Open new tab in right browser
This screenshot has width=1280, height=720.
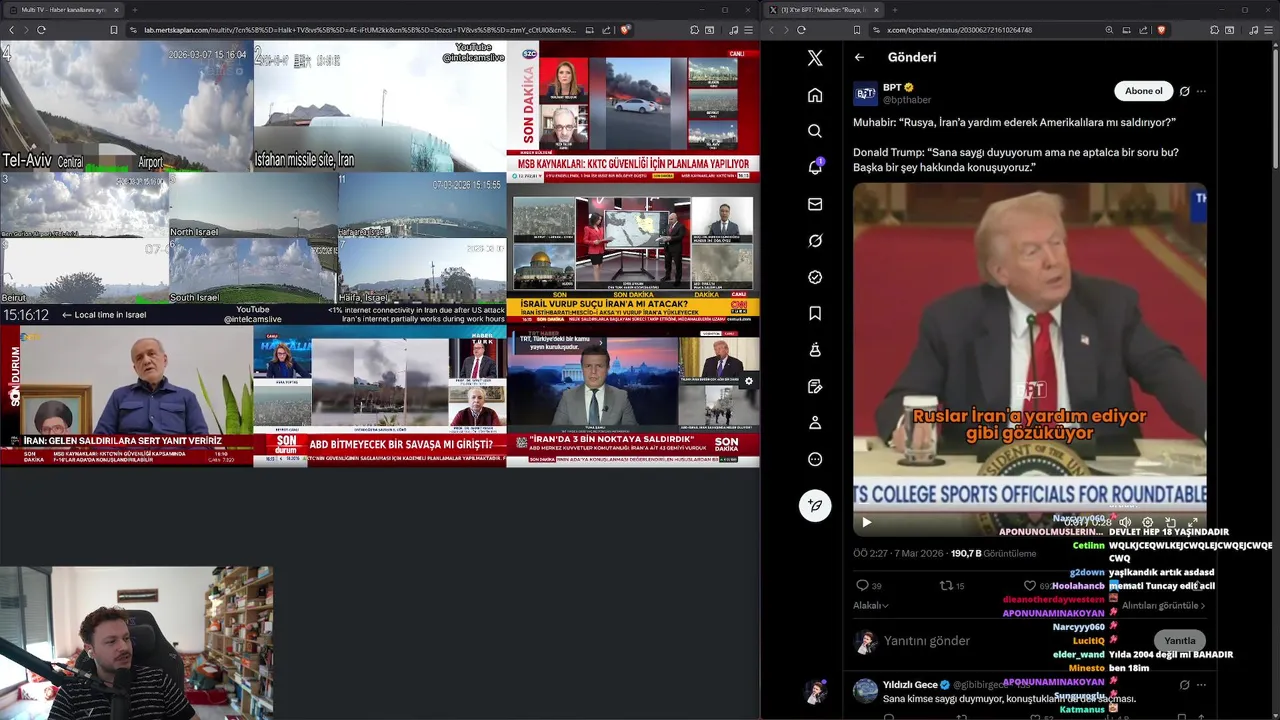[895, 9]
